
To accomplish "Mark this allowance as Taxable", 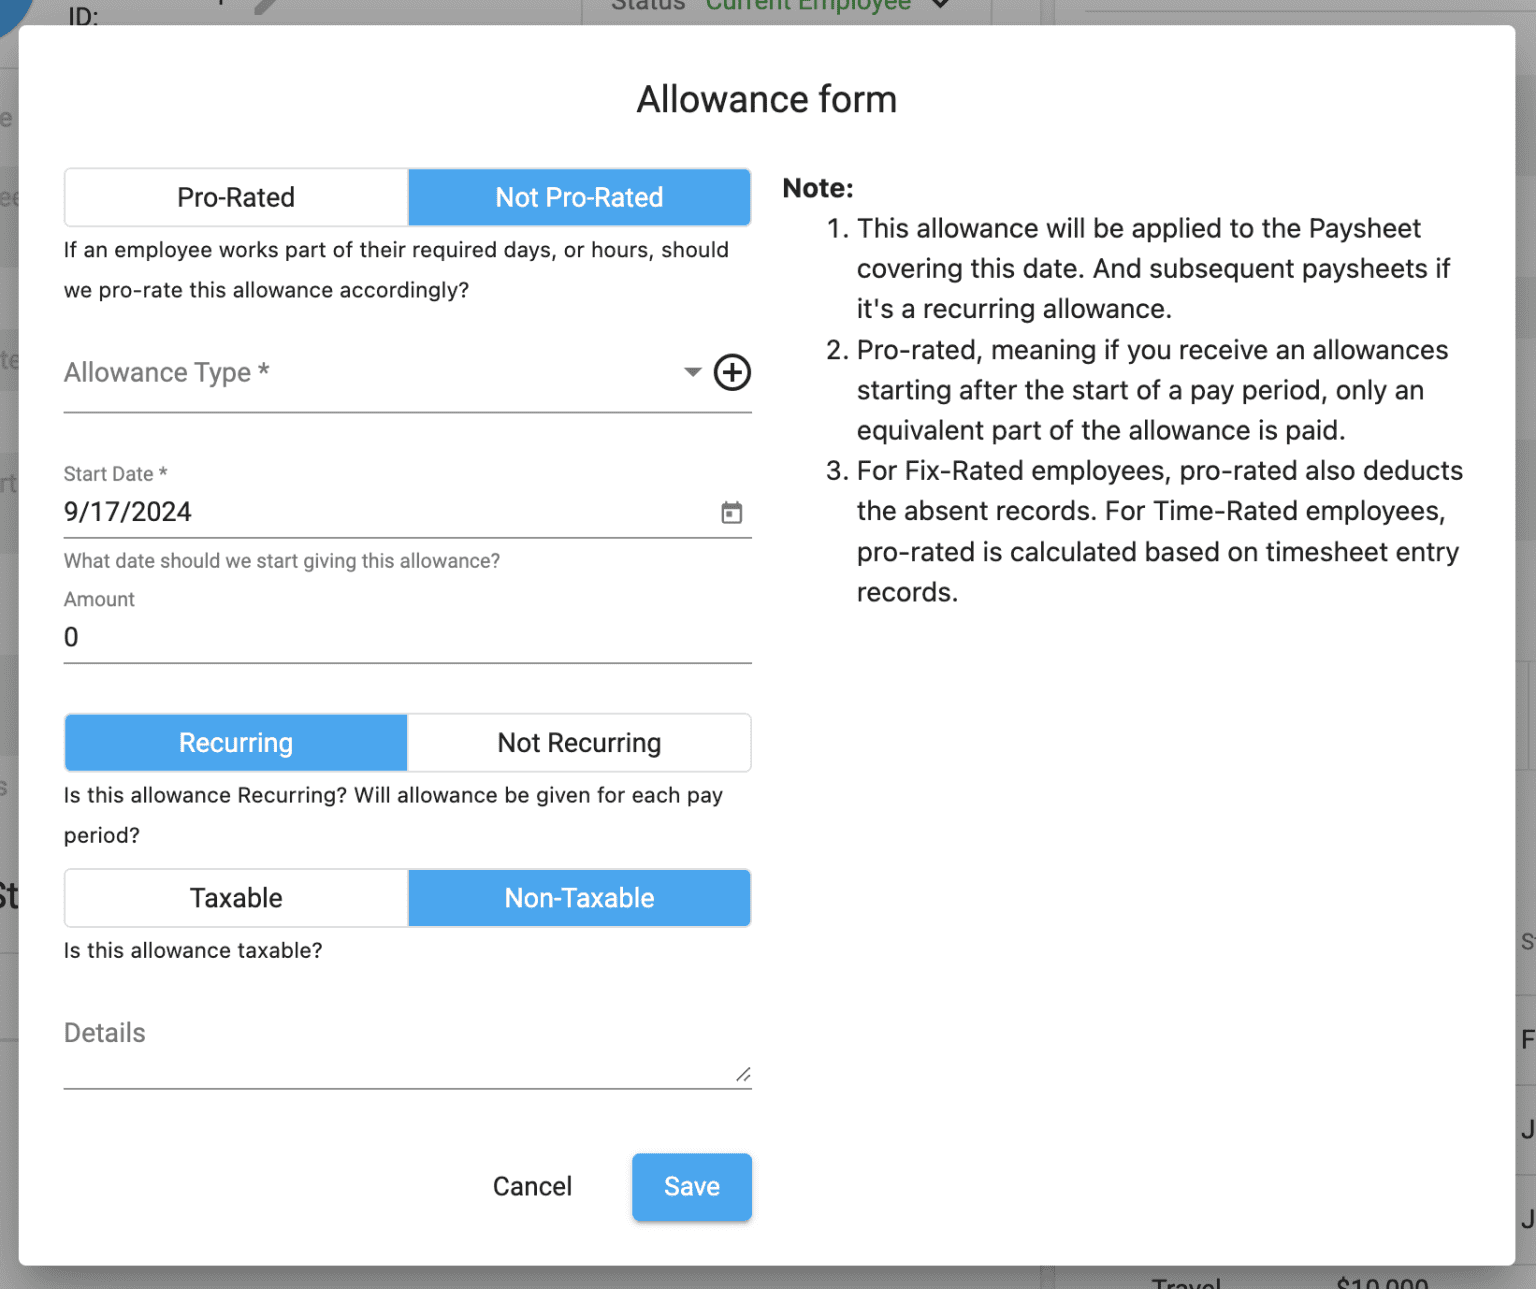I will pos(235,897).
